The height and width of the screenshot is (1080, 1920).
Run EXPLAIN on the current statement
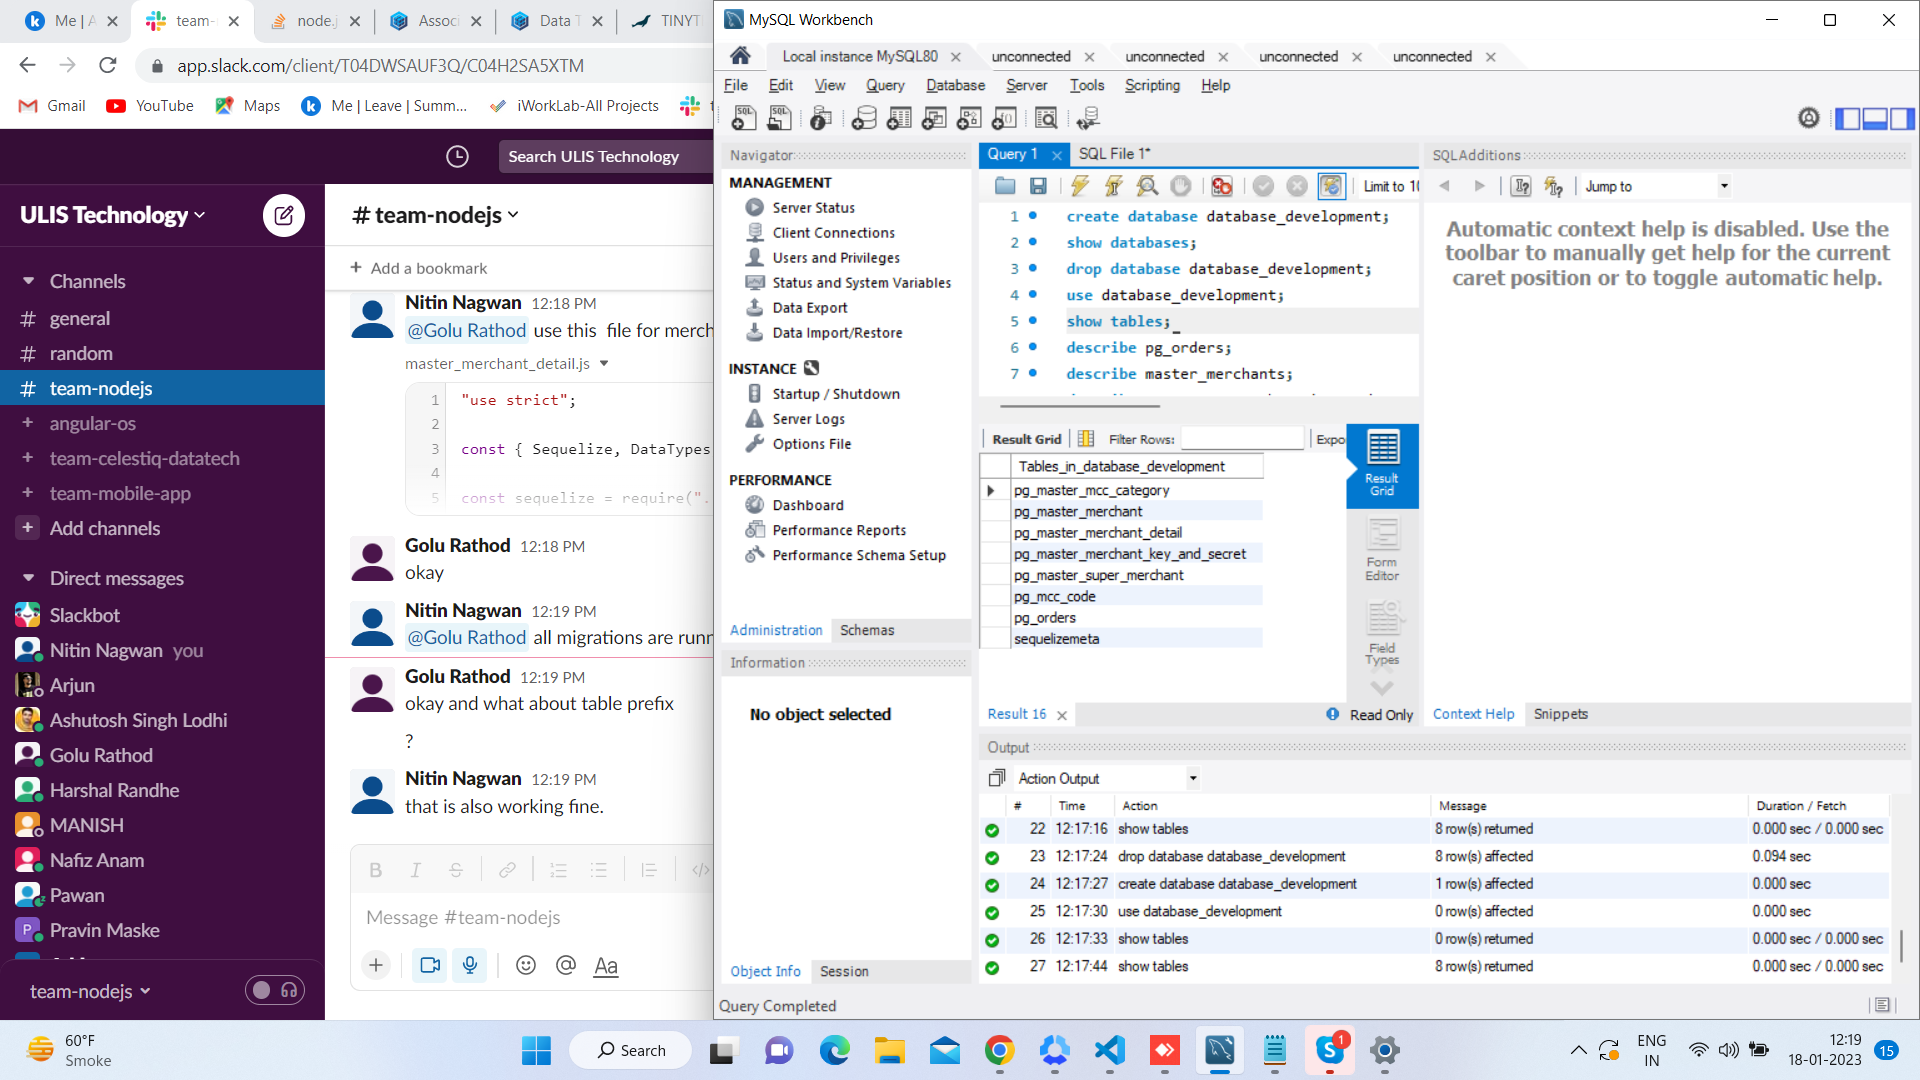(1147, 186)
